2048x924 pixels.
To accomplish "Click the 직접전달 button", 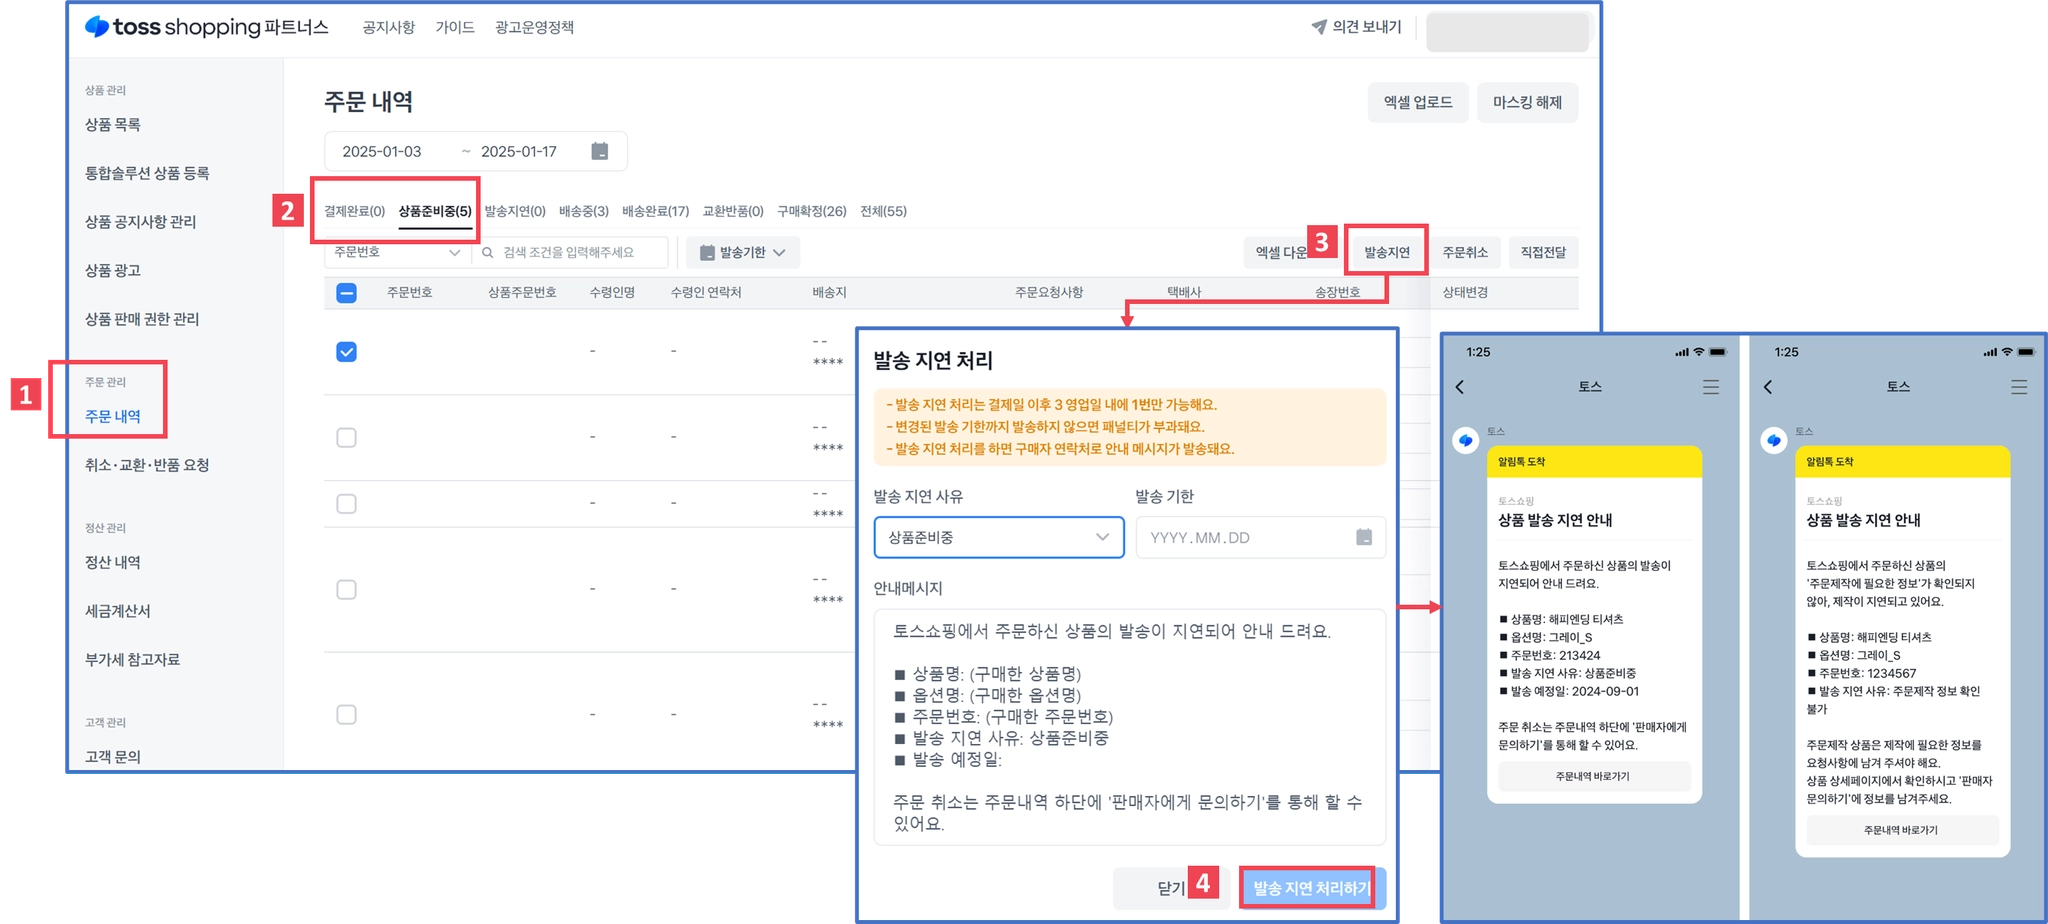I will point(1543,253).
